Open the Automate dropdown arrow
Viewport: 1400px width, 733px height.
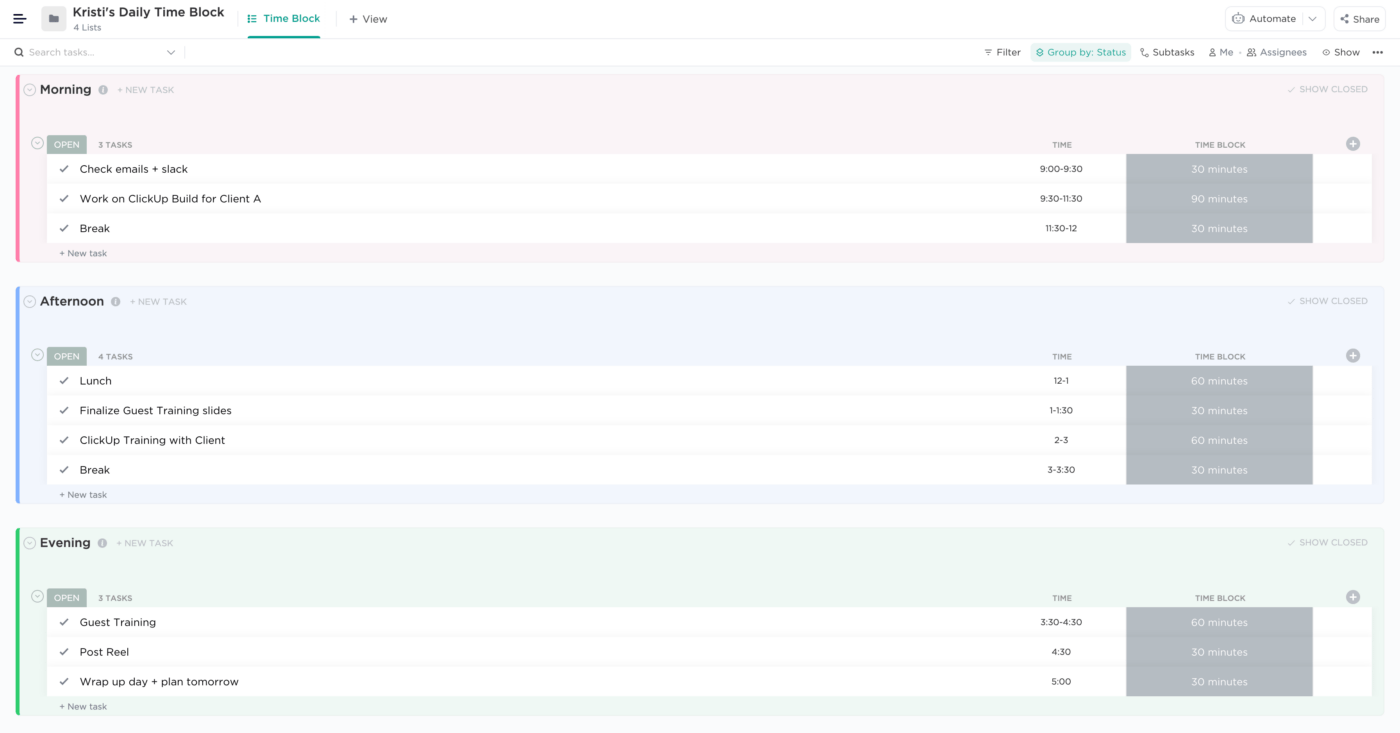[x=1313, y=19]
